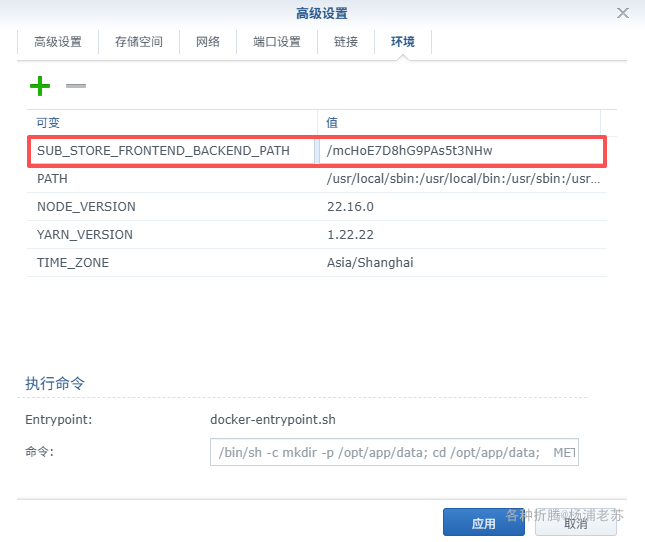Add a new environment variable with plus icon
645x542 pixels.
[x=40, y=86]
